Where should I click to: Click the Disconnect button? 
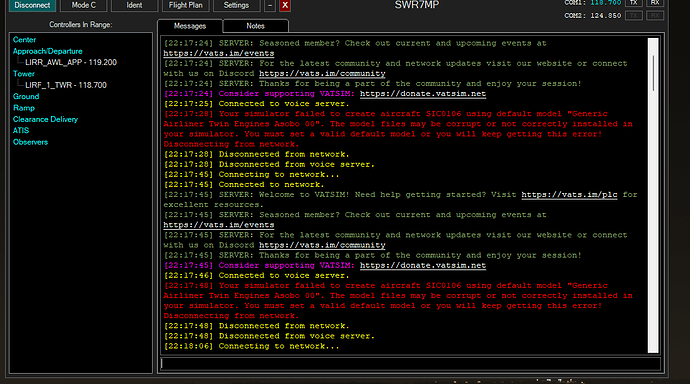pos(32,5)
